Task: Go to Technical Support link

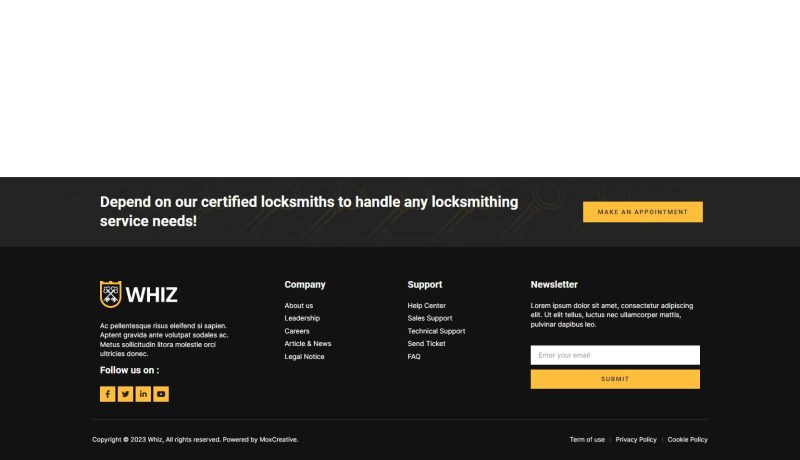Action: coord(436,331)
